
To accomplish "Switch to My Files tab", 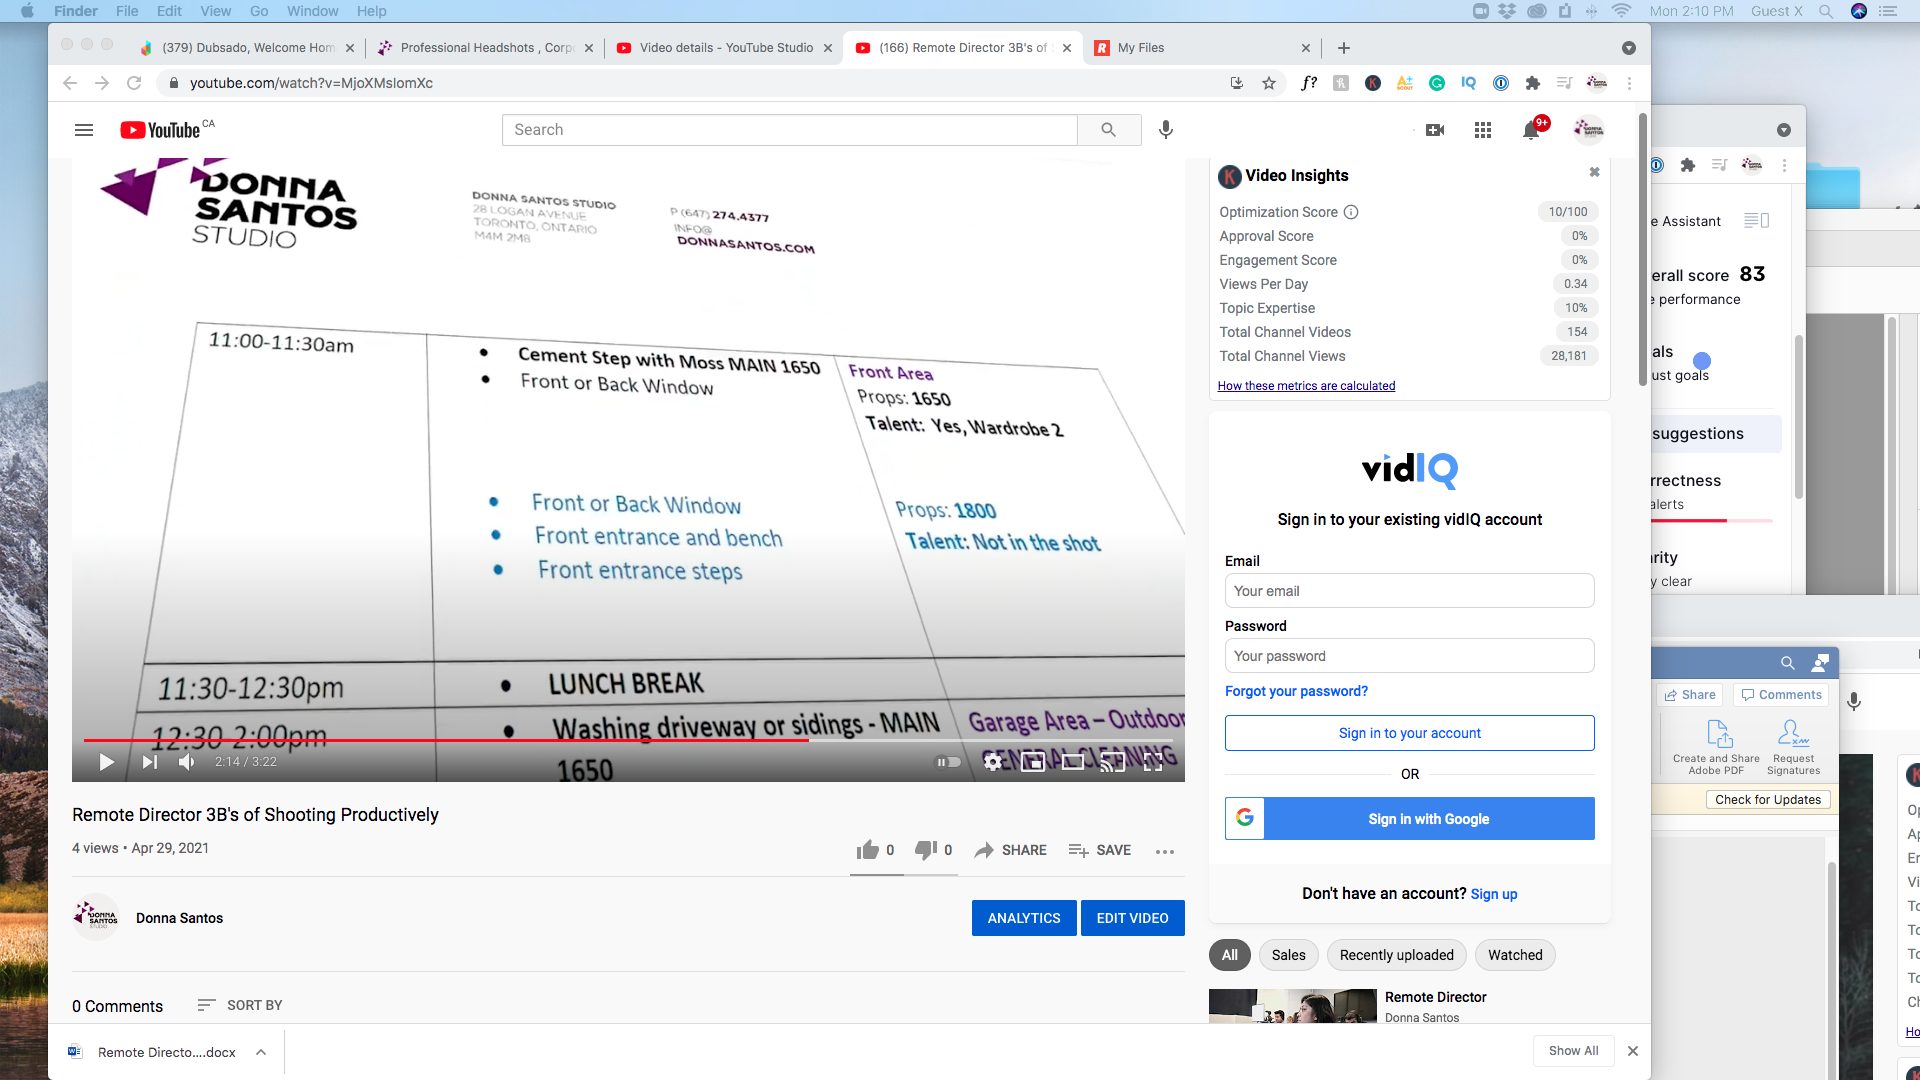I will (1199, 47).
